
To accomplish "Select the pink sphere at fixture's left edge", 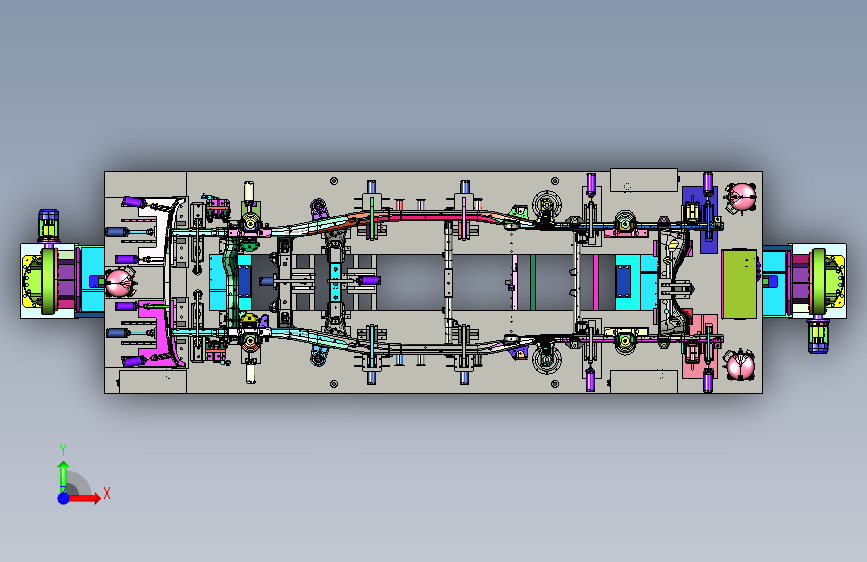I will pyautogui.click(x=119, y=283).
